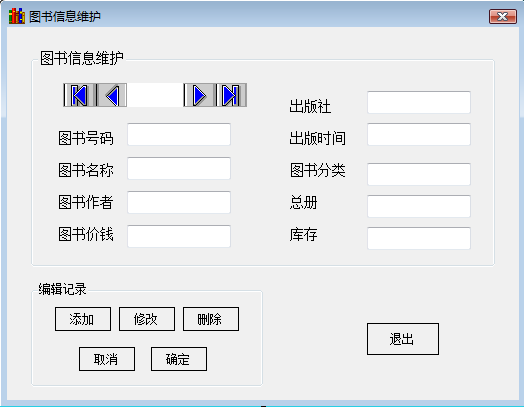Go to the previous record

112,95
